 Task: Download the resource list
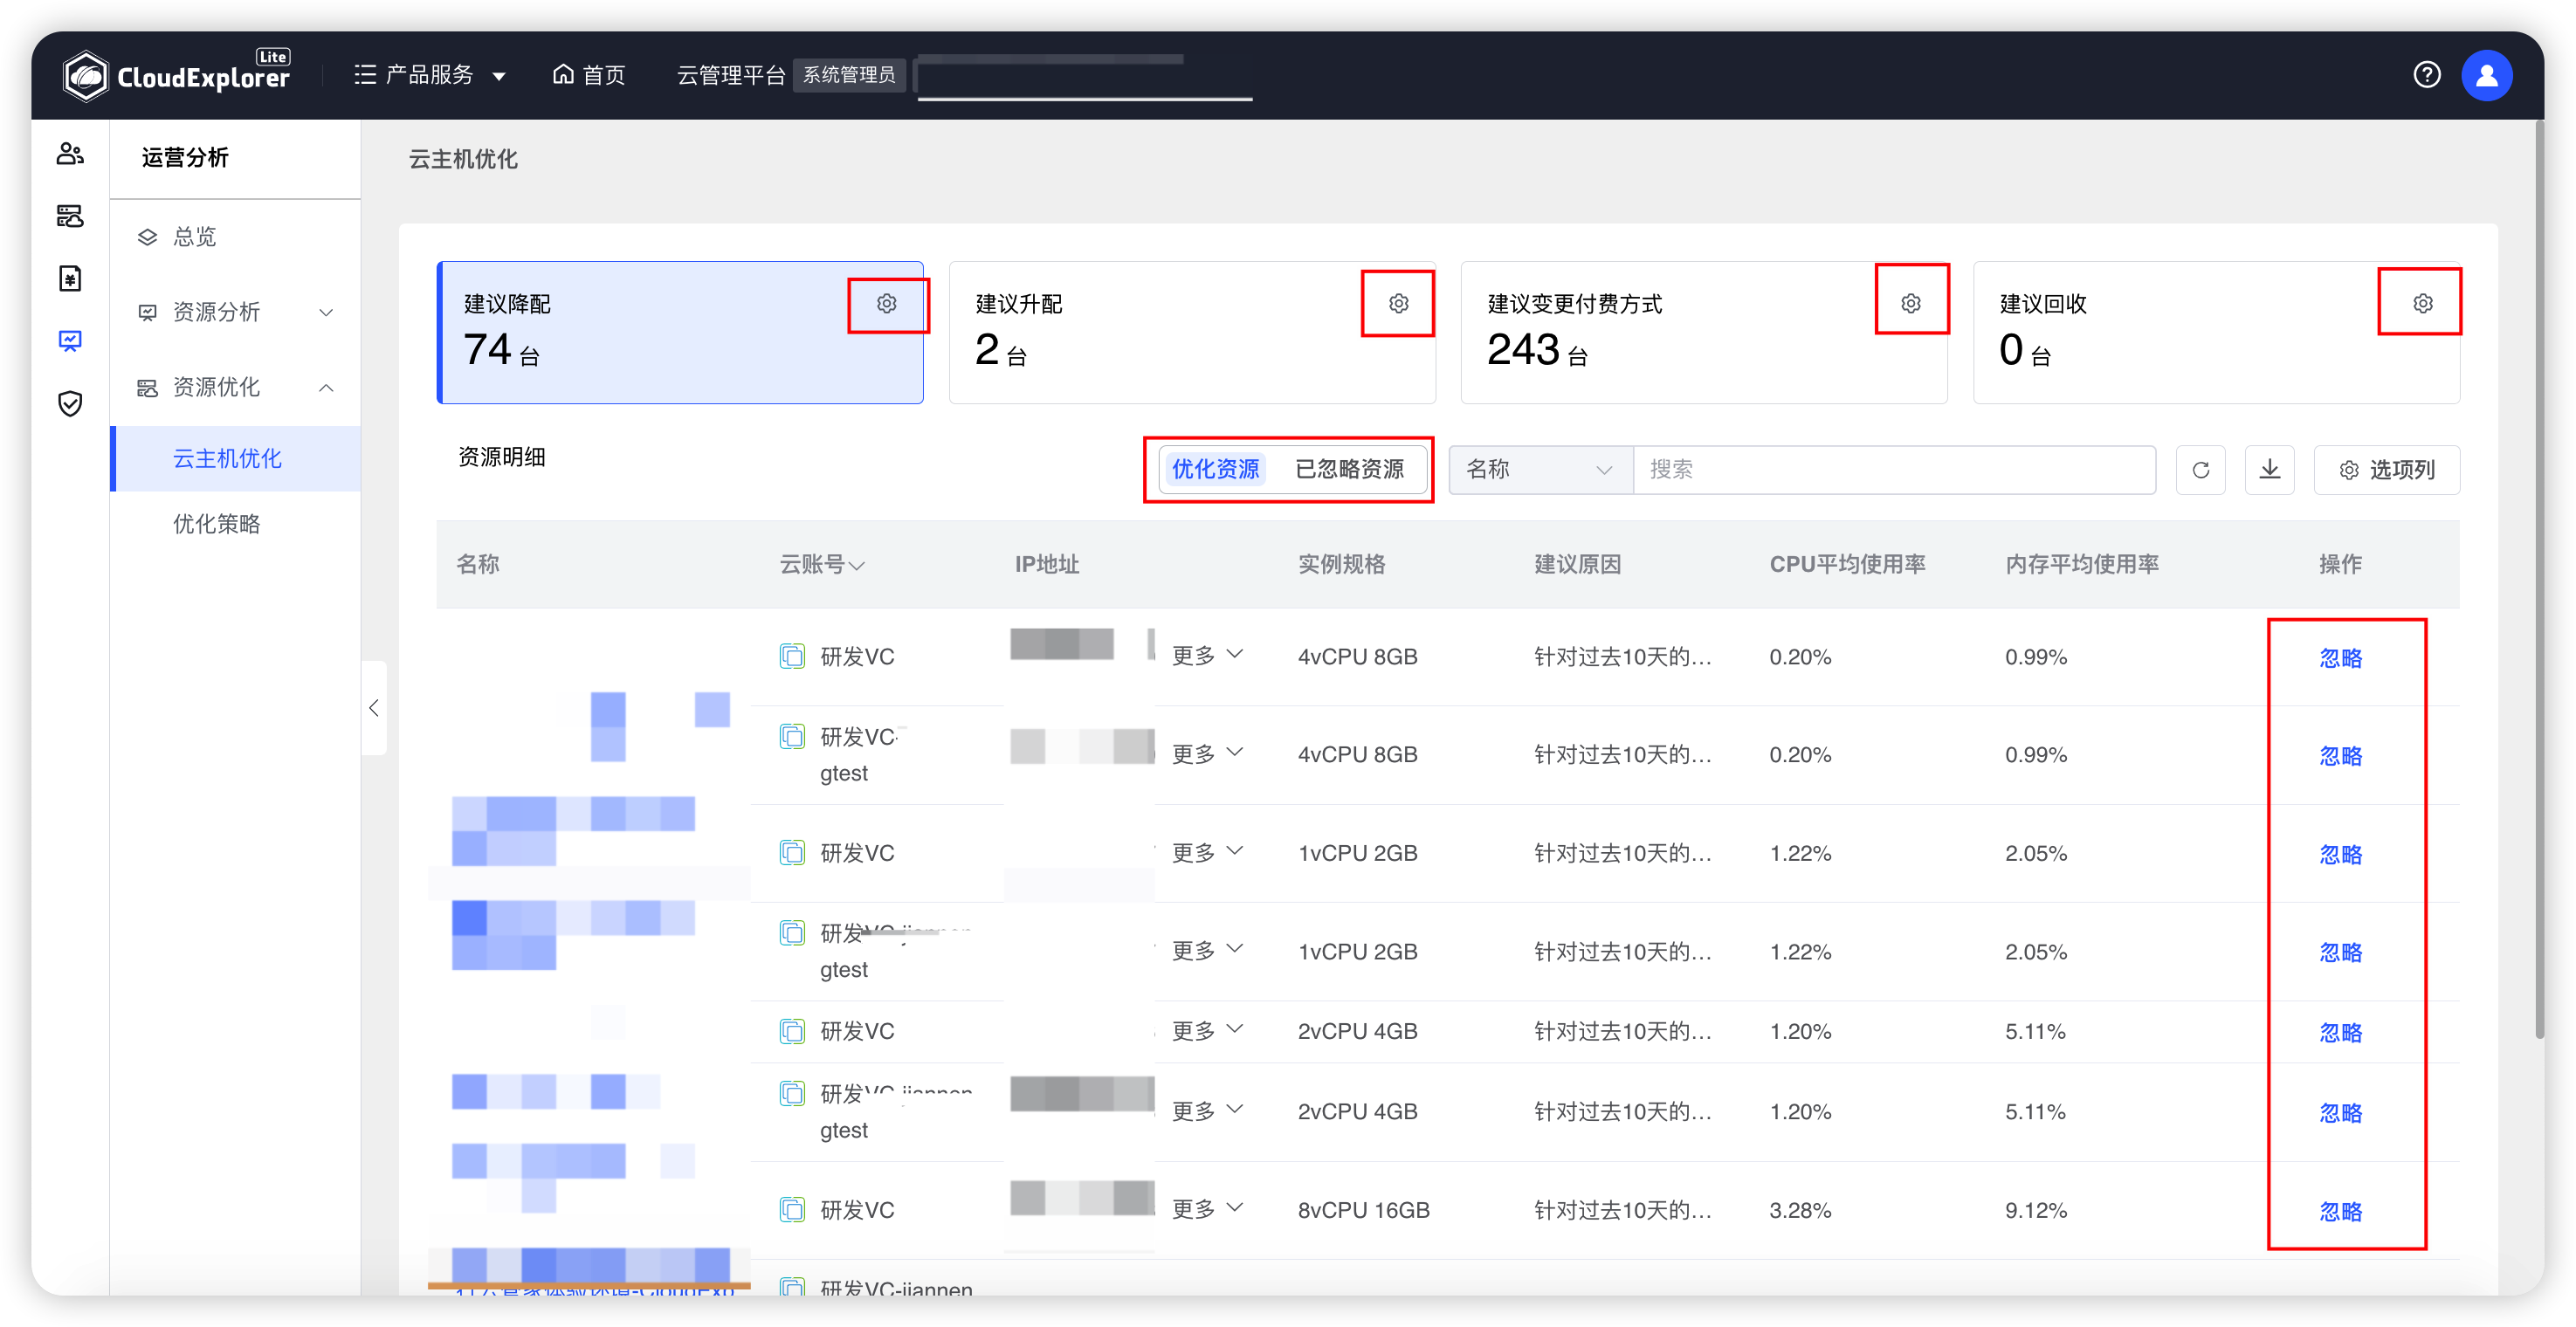[2270, 470]
